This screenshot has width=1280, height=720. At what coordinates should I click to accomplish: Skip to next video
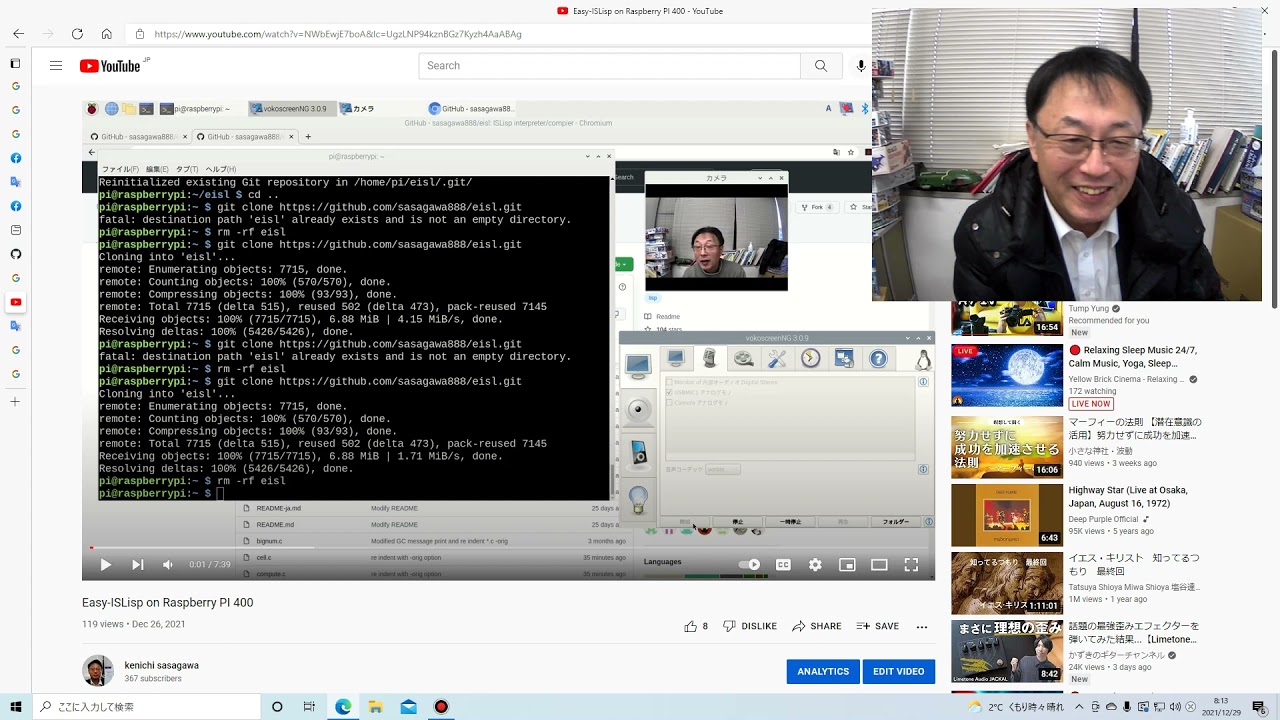(137, 565)
